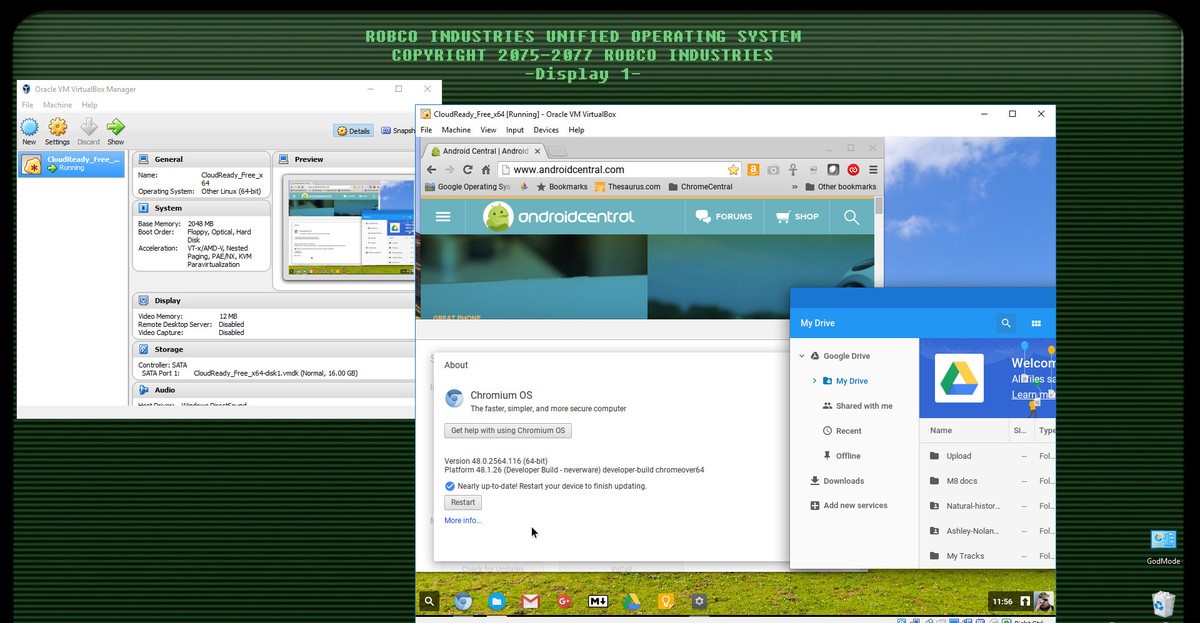Open the Chromium hamburger menu
Image resolution: width=1200 pixels, height=623 pixels.
[873, 170]
